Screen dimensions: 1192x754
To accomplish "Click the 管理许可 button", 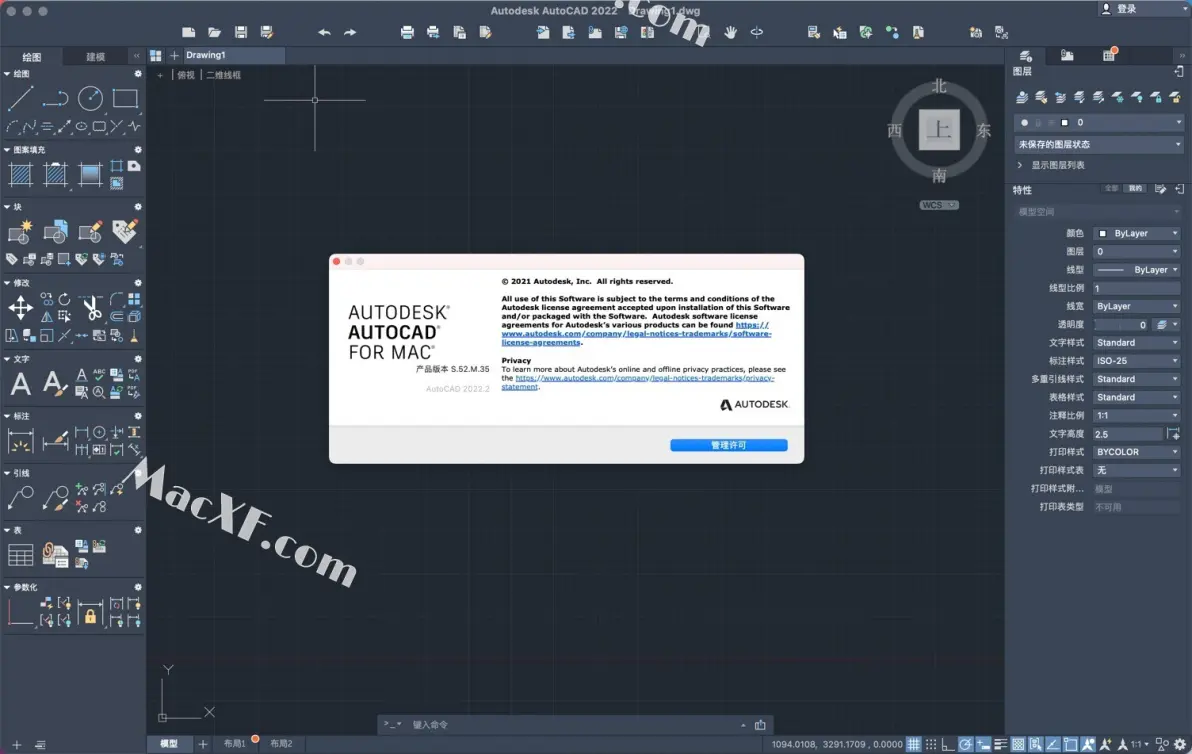I will (x=728, y=445).
